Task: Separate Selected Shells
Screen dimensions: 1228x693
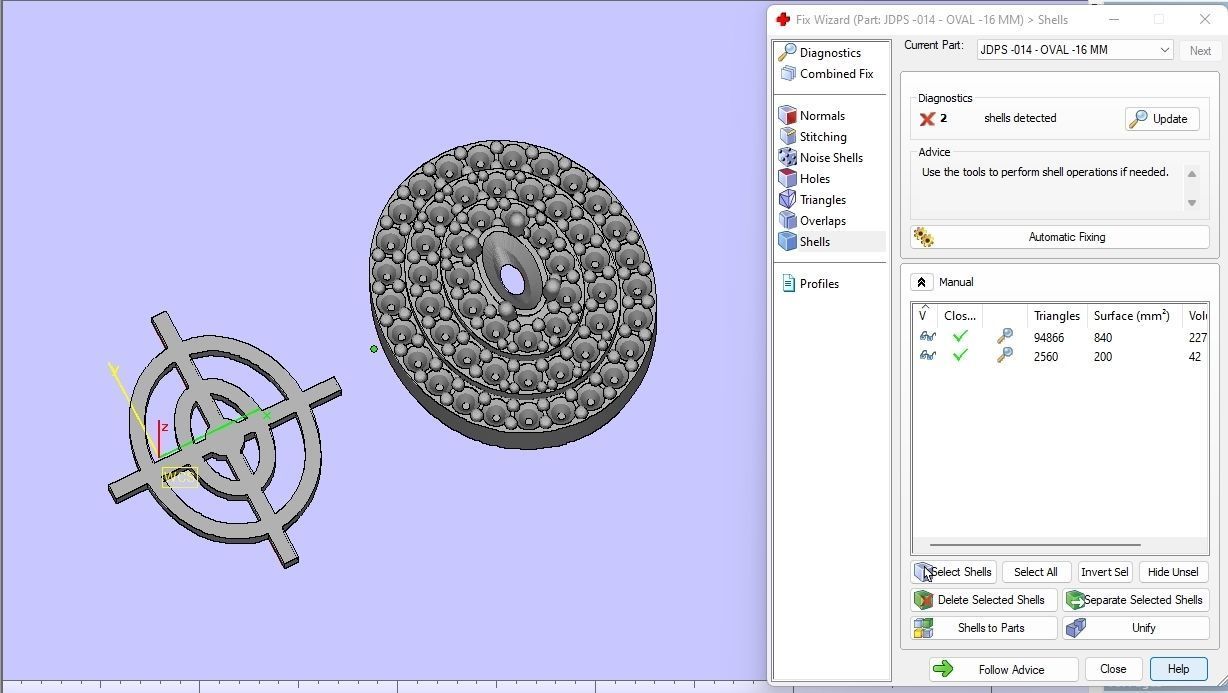Action: [x=1135, y=600]
